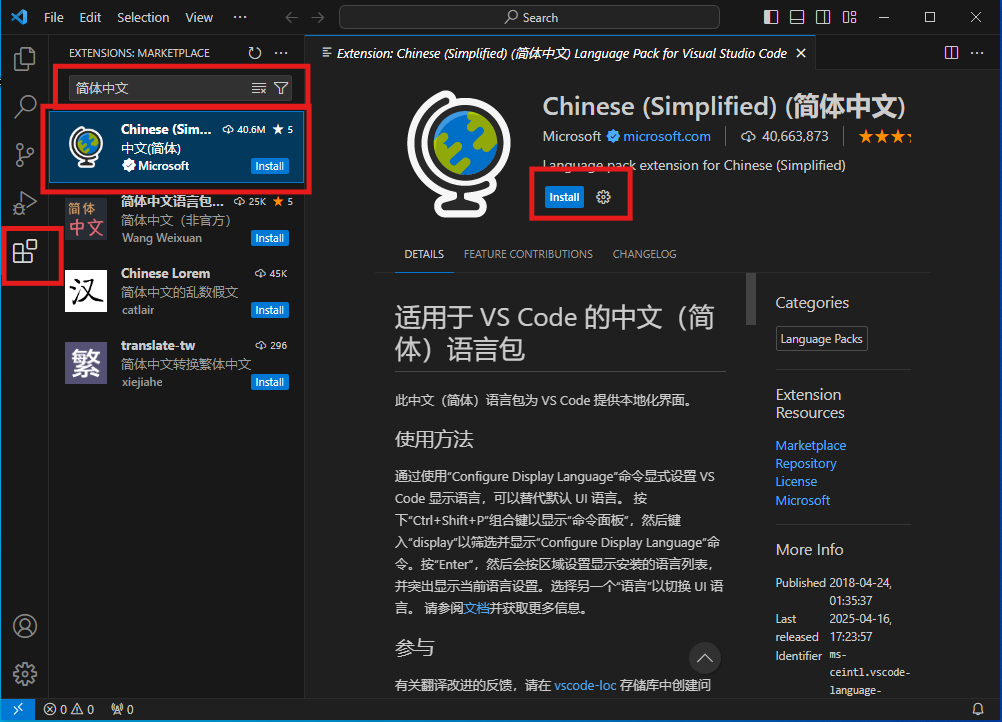This screenshot has height=722, width=1002.
Task: Install the Microsoft Chinese pack from list
Action: click(x=270, y=166)
